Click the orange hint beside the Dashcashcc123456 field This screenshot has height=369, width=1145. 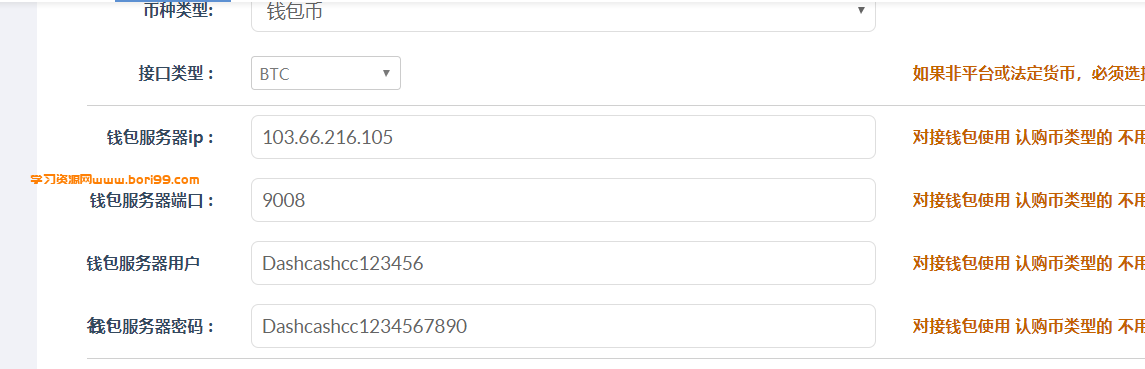coord(1028,263)
